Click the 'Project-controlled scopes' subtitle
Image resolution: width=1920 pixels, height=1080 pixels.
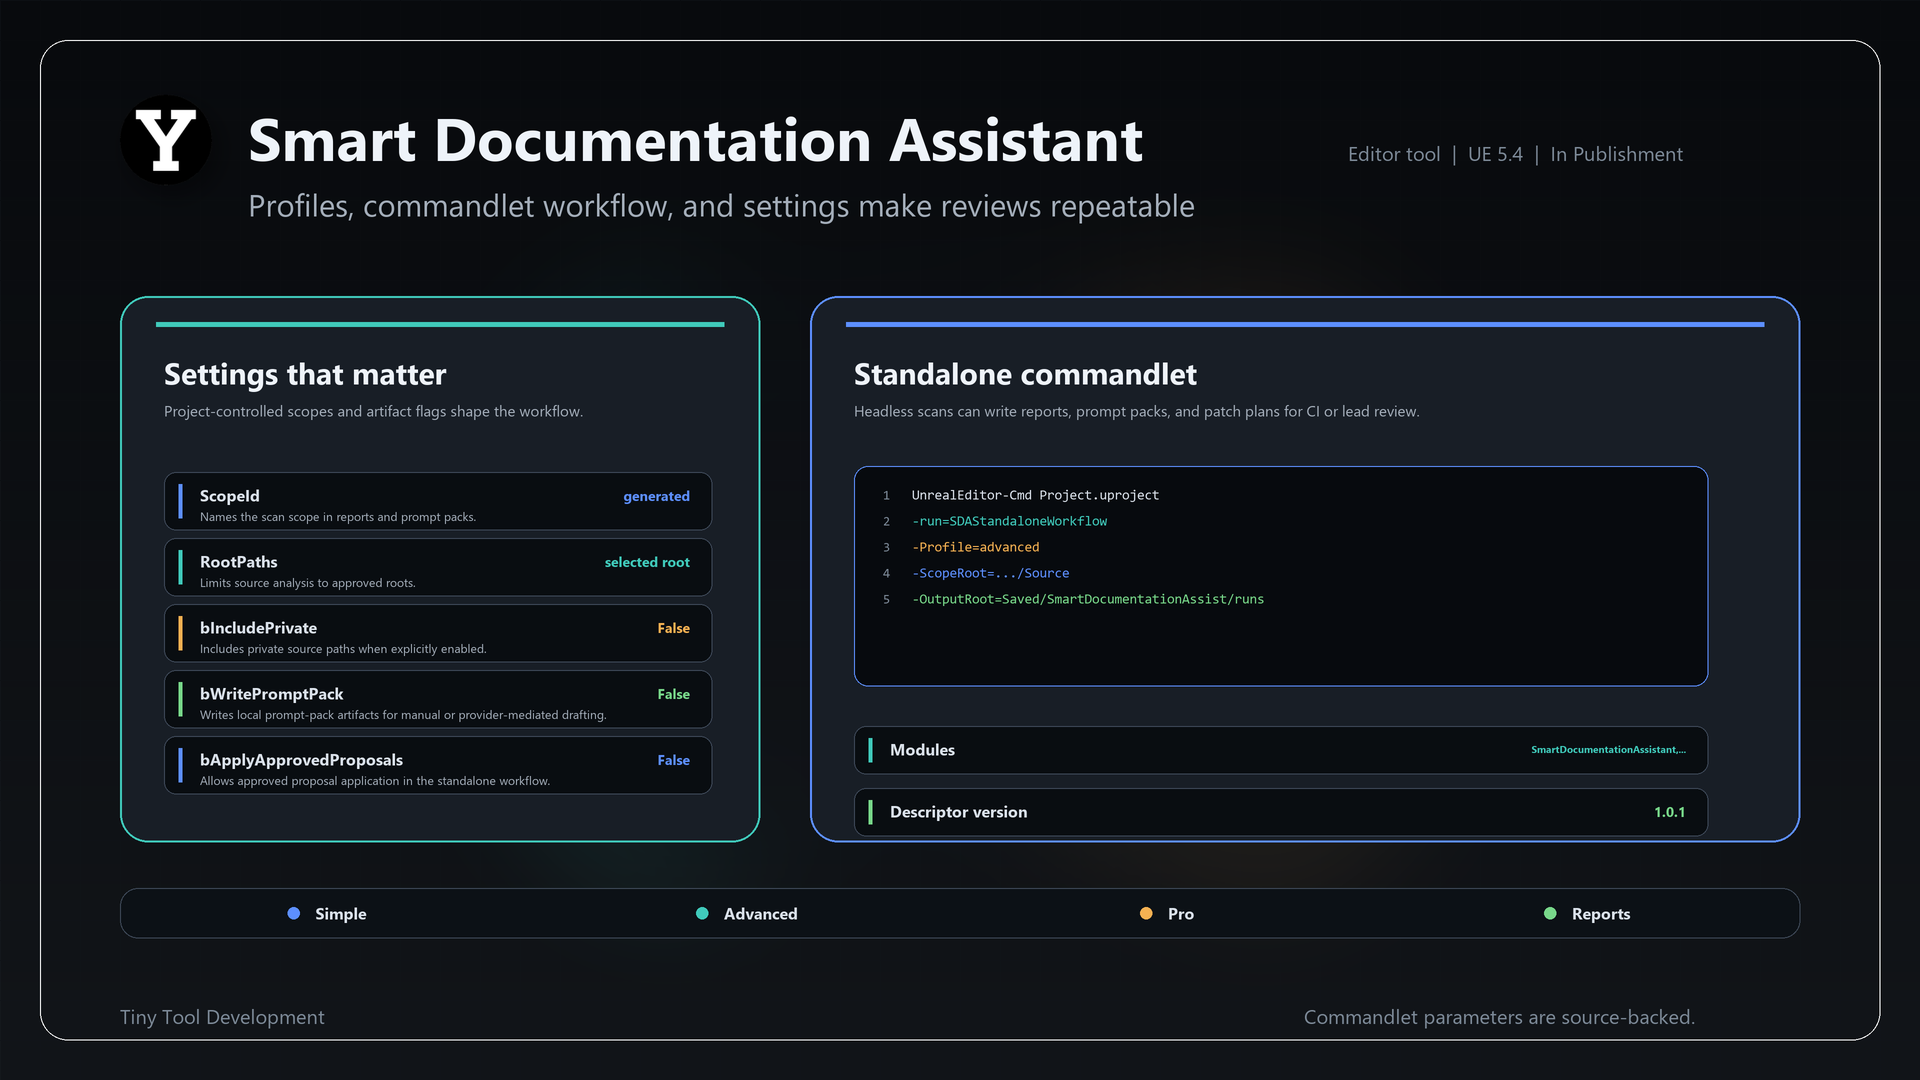pyautogui.click(x=373, y=411)
